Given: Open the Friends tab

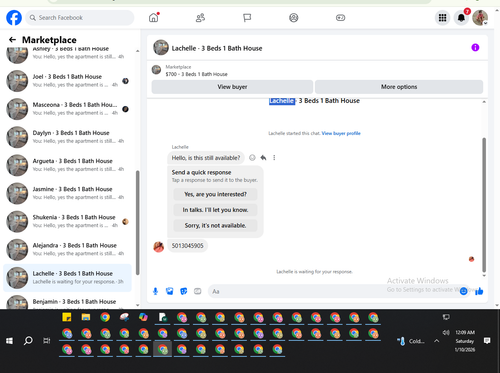Looking at the screenshot, I should click(x=200, y=18).
